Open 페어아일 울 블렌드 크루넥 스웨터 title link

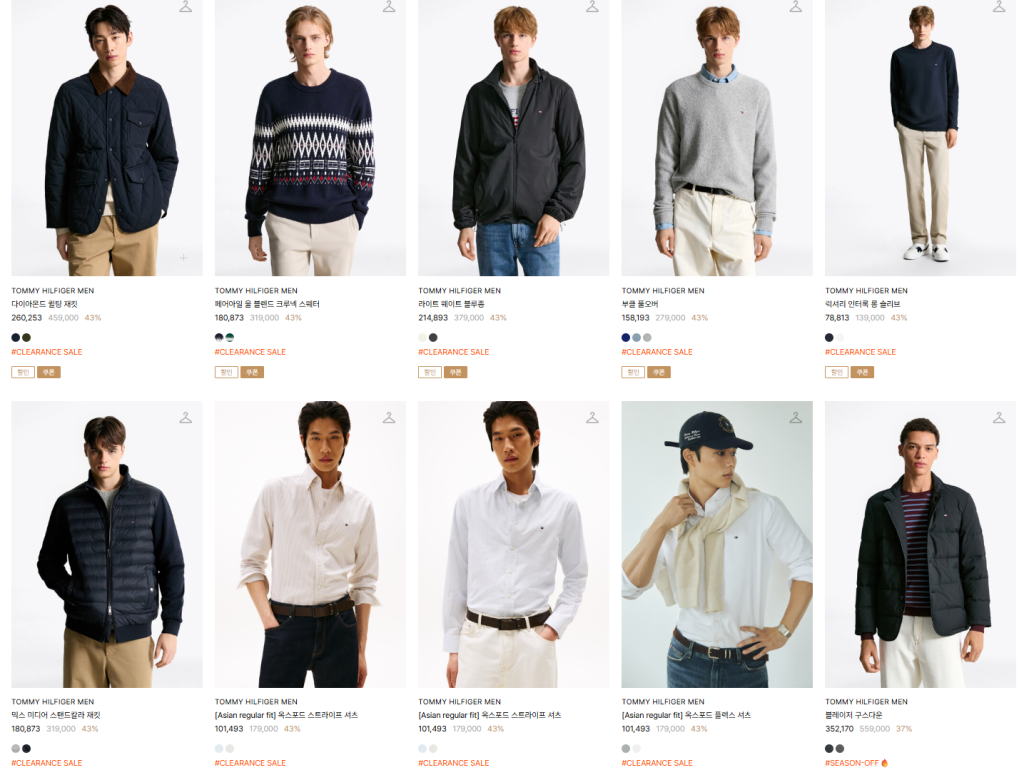(x=260, y=304)
